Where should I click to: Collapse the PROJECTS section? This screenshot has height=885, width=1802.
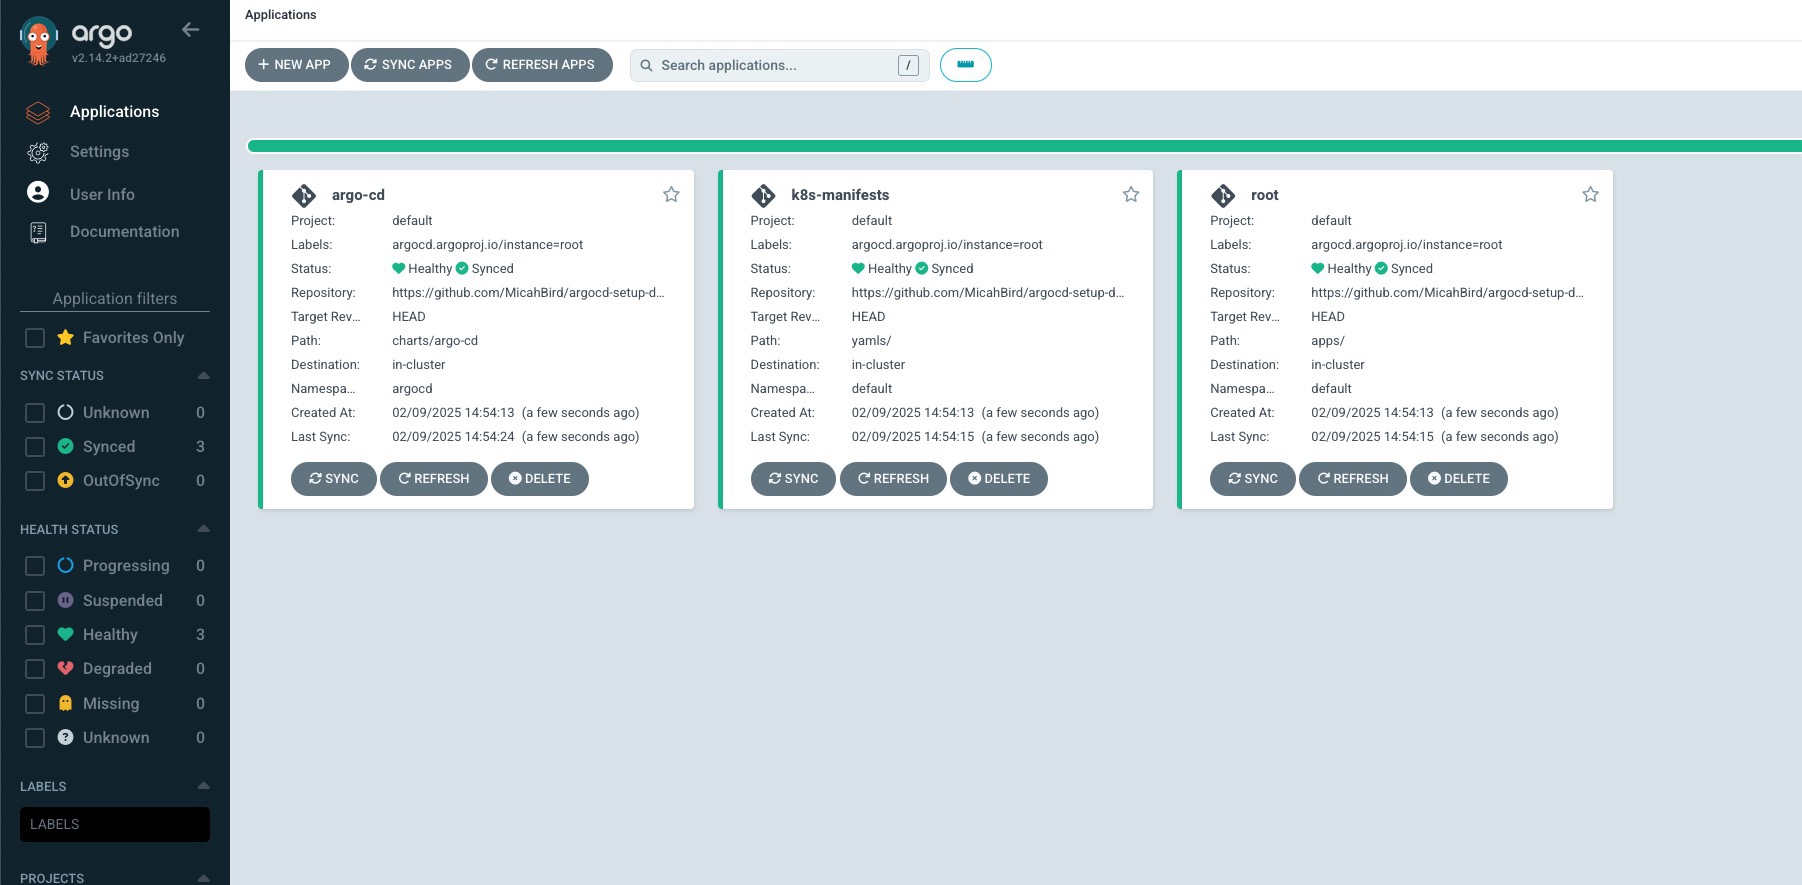tap(203, 878)
